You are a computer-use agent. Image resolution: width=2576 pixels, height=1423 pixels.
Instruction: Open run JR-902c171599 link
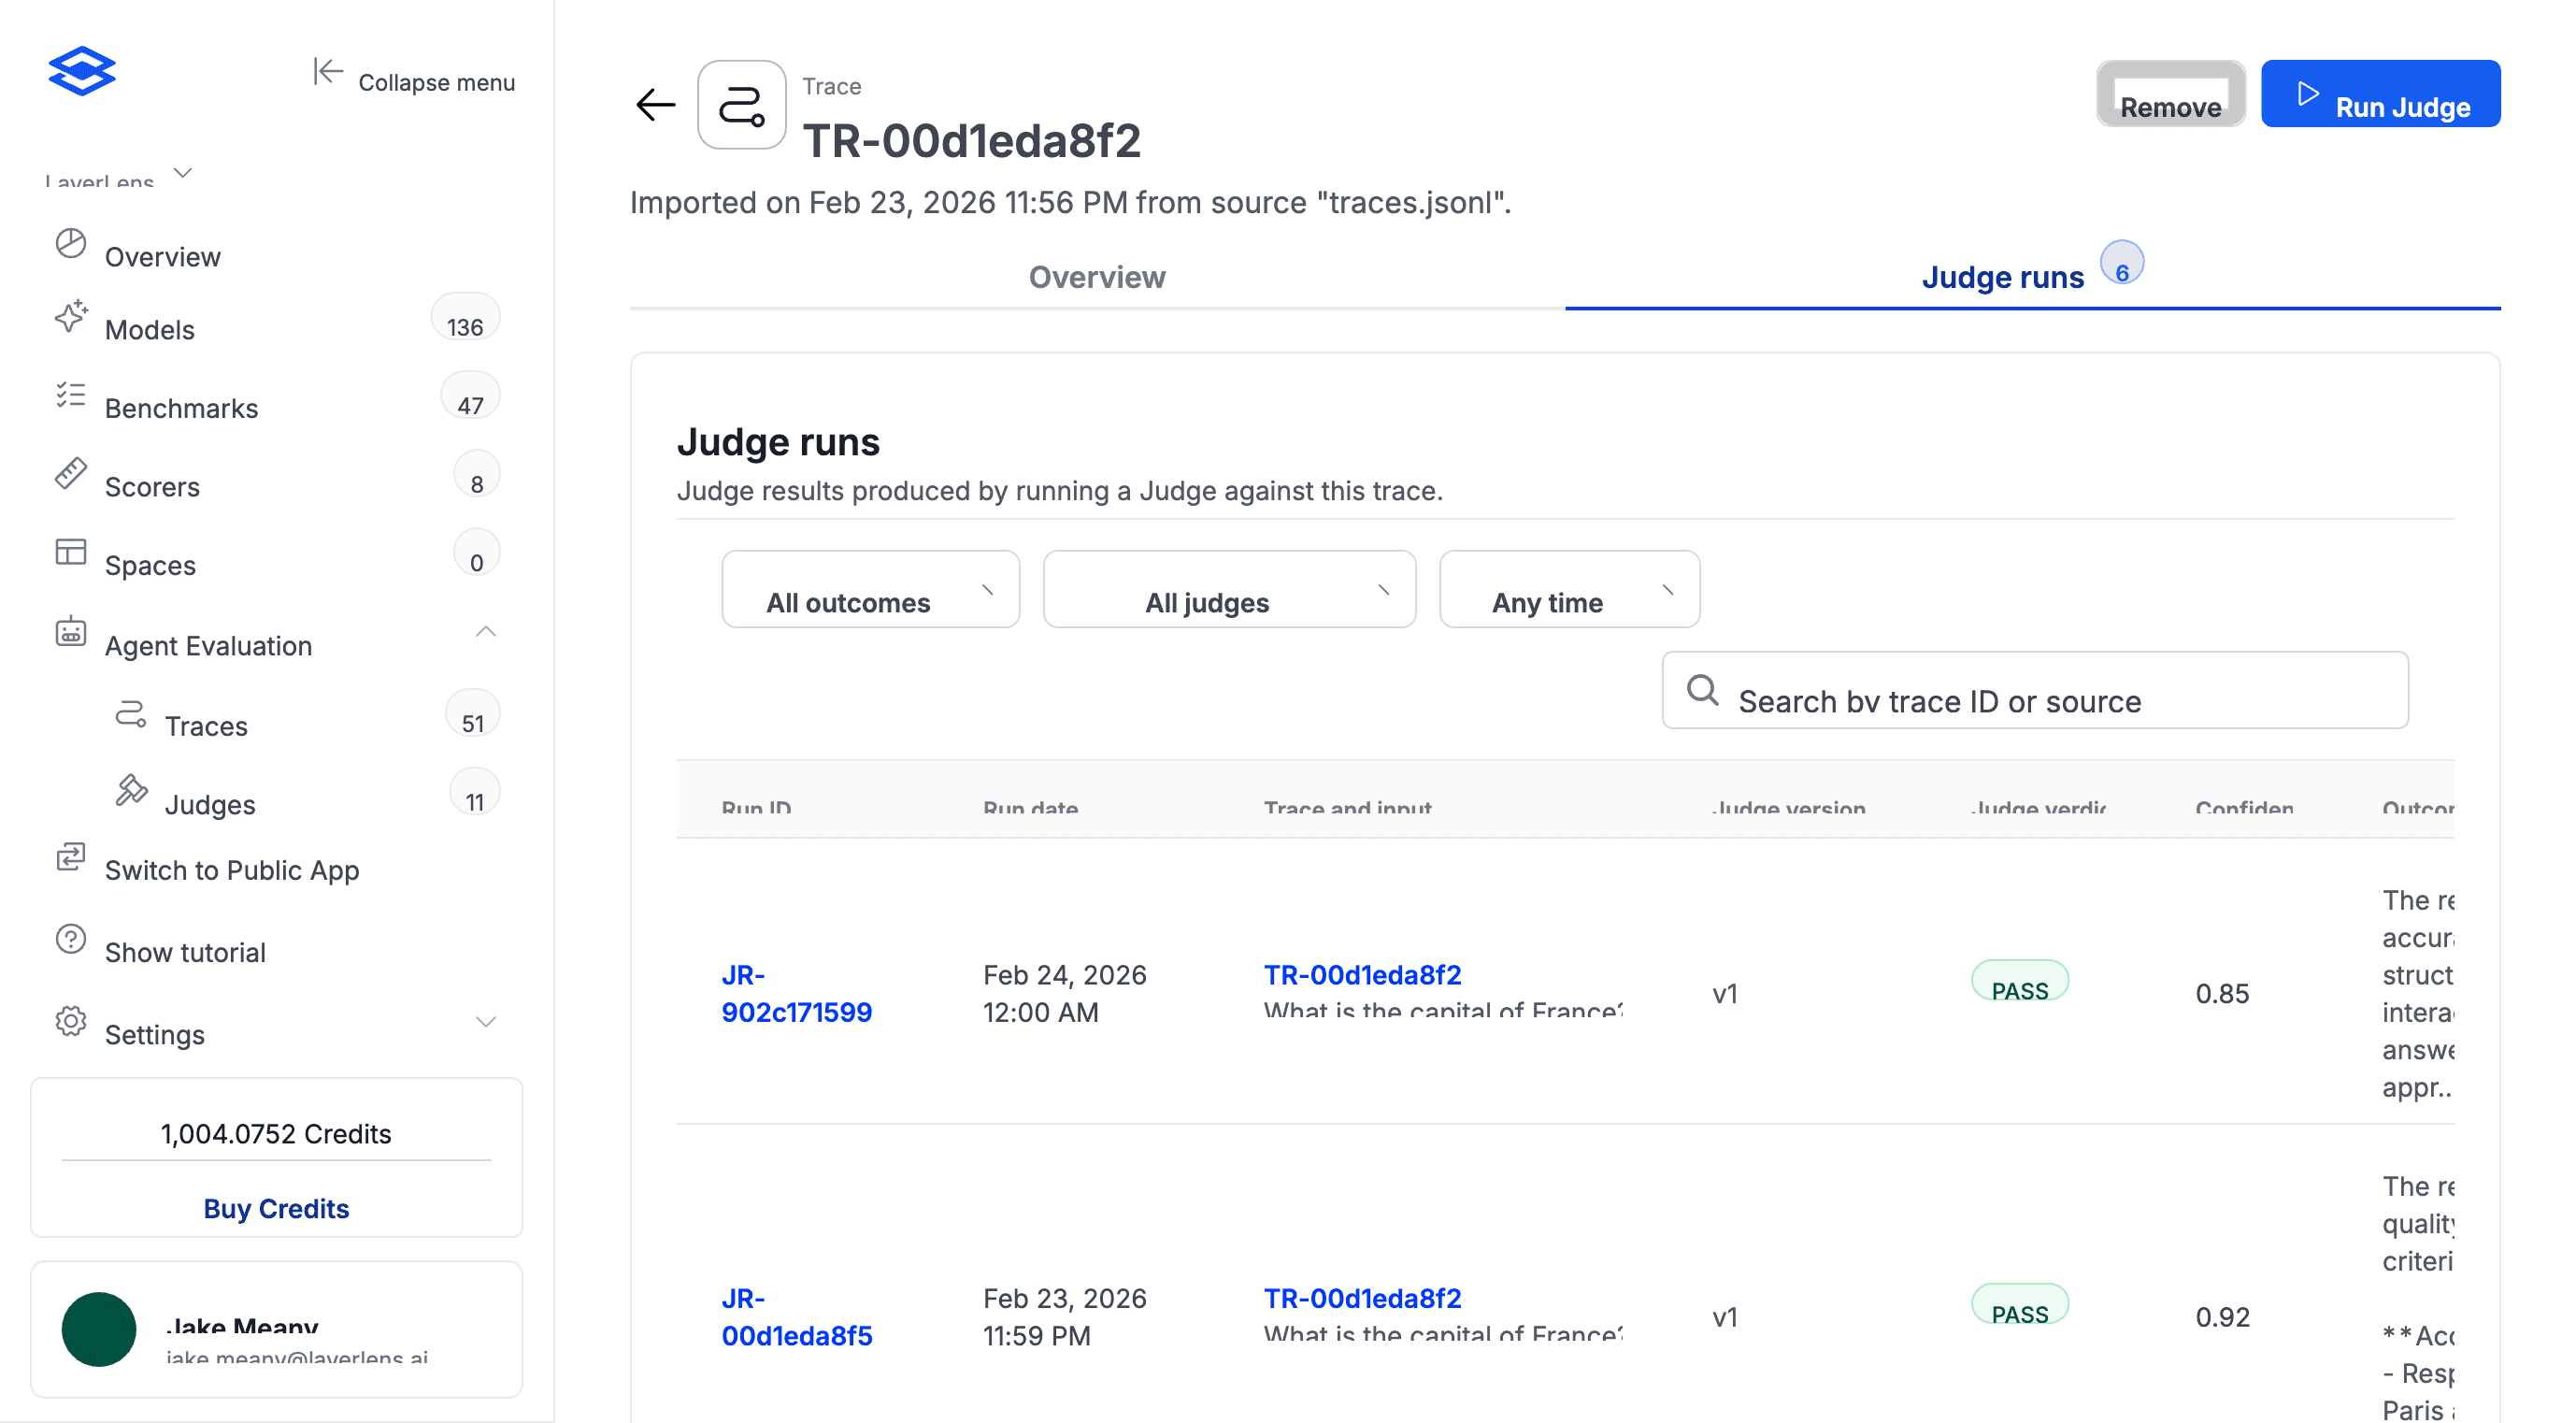796,993
